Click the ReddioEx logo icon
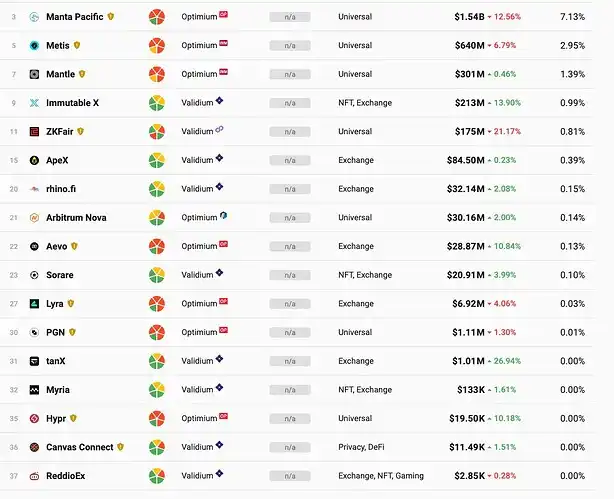 click(35, 476)
